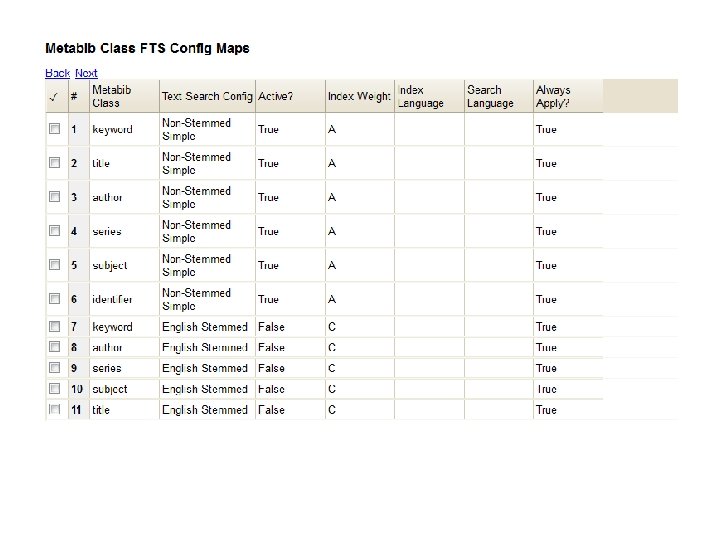Click the Back link

coord(57,73)
